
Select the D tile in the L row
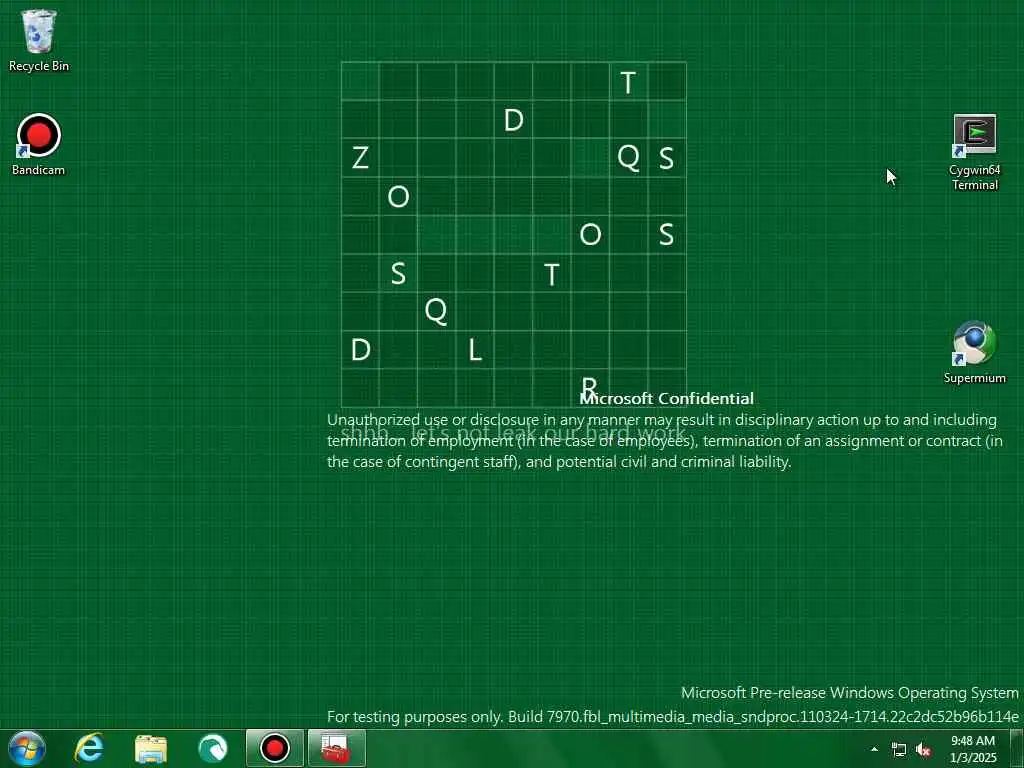360,350
